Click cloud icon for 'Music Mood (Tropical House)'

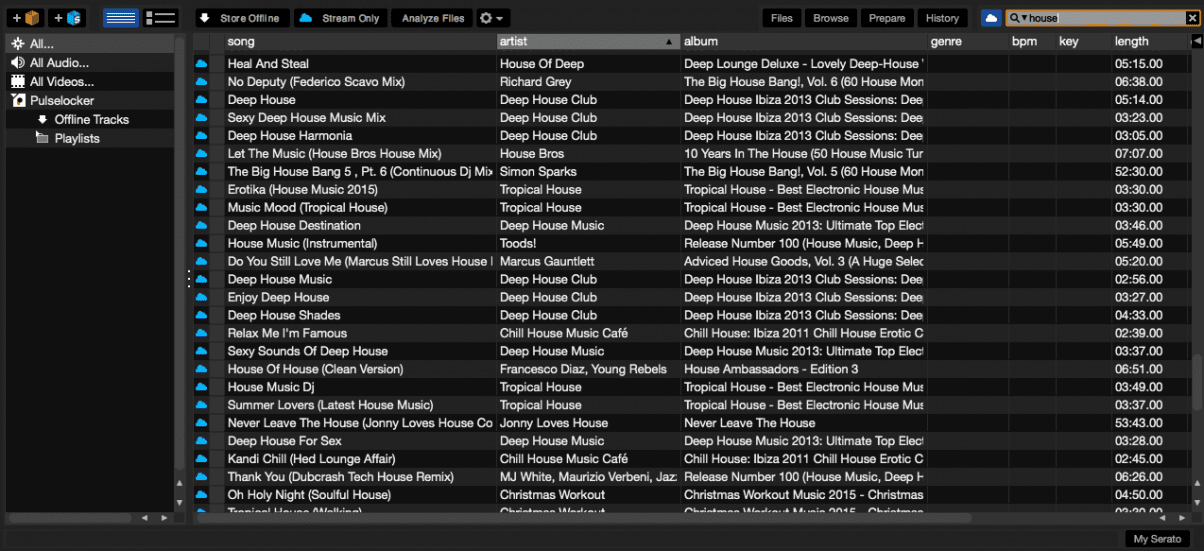tap(201, 208)
